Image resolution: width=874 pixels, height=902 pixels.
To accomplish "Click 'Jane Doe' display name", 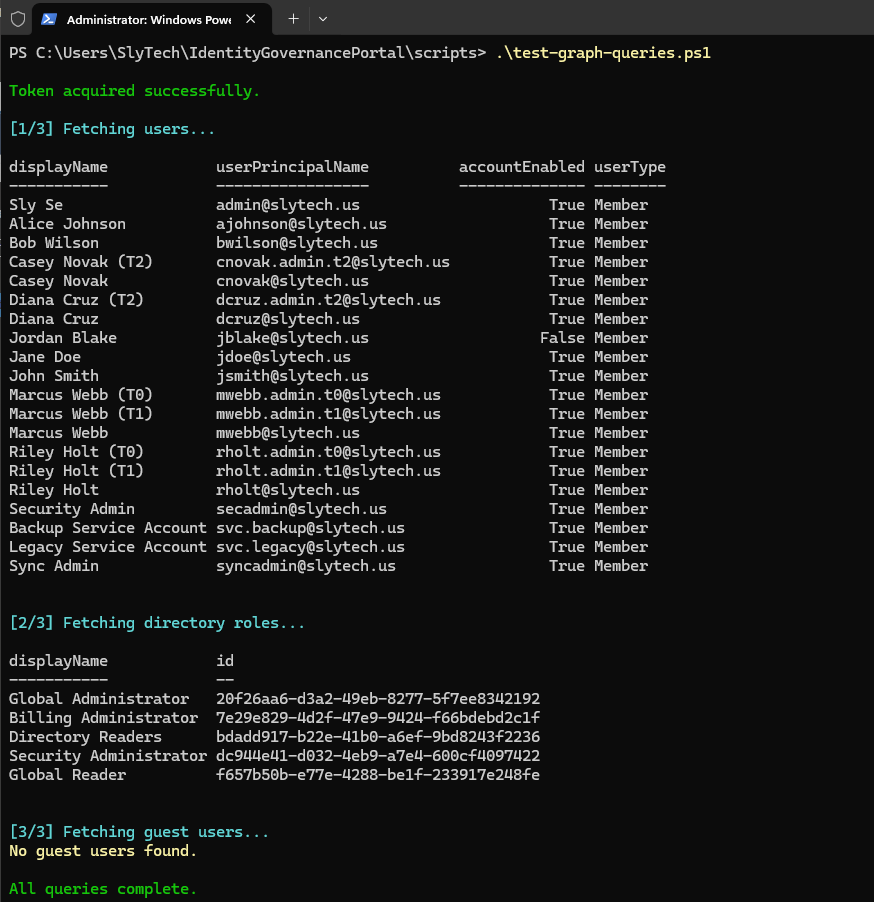I will (x=45, y=357).
